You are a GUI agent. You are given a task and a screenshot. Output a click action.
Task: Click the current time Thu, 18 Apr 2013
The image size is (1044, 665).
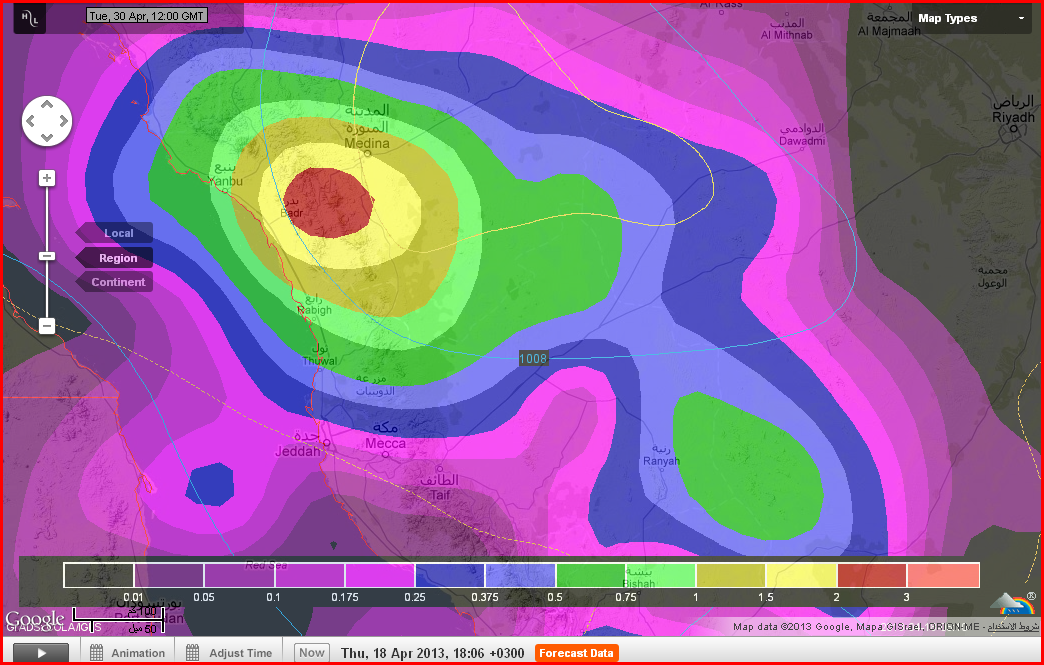point(433,653)
